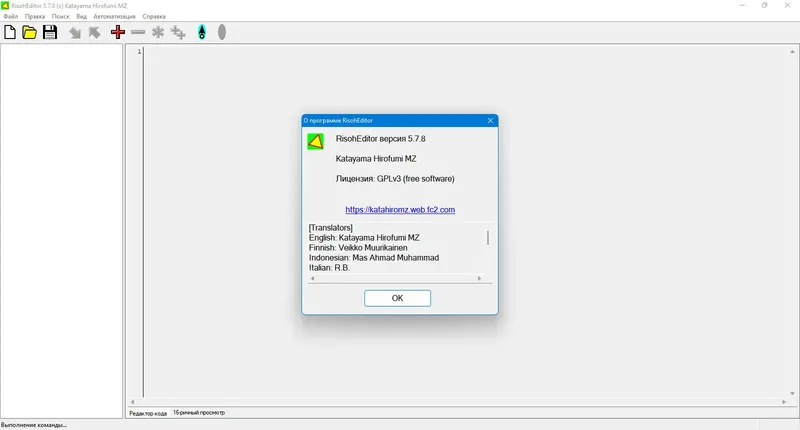
Task: Click the editor's scroll-up arrow
Action: coord(792,52)
